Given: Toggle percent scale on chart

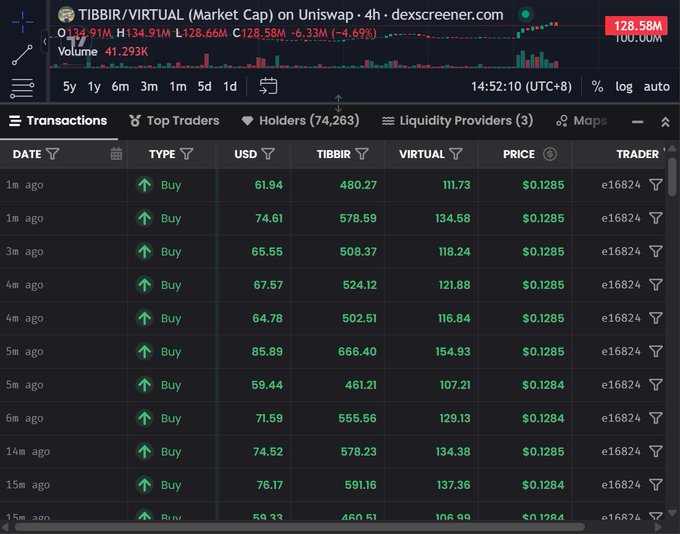Looking at the screenshot, I should (x=597, y=86).
